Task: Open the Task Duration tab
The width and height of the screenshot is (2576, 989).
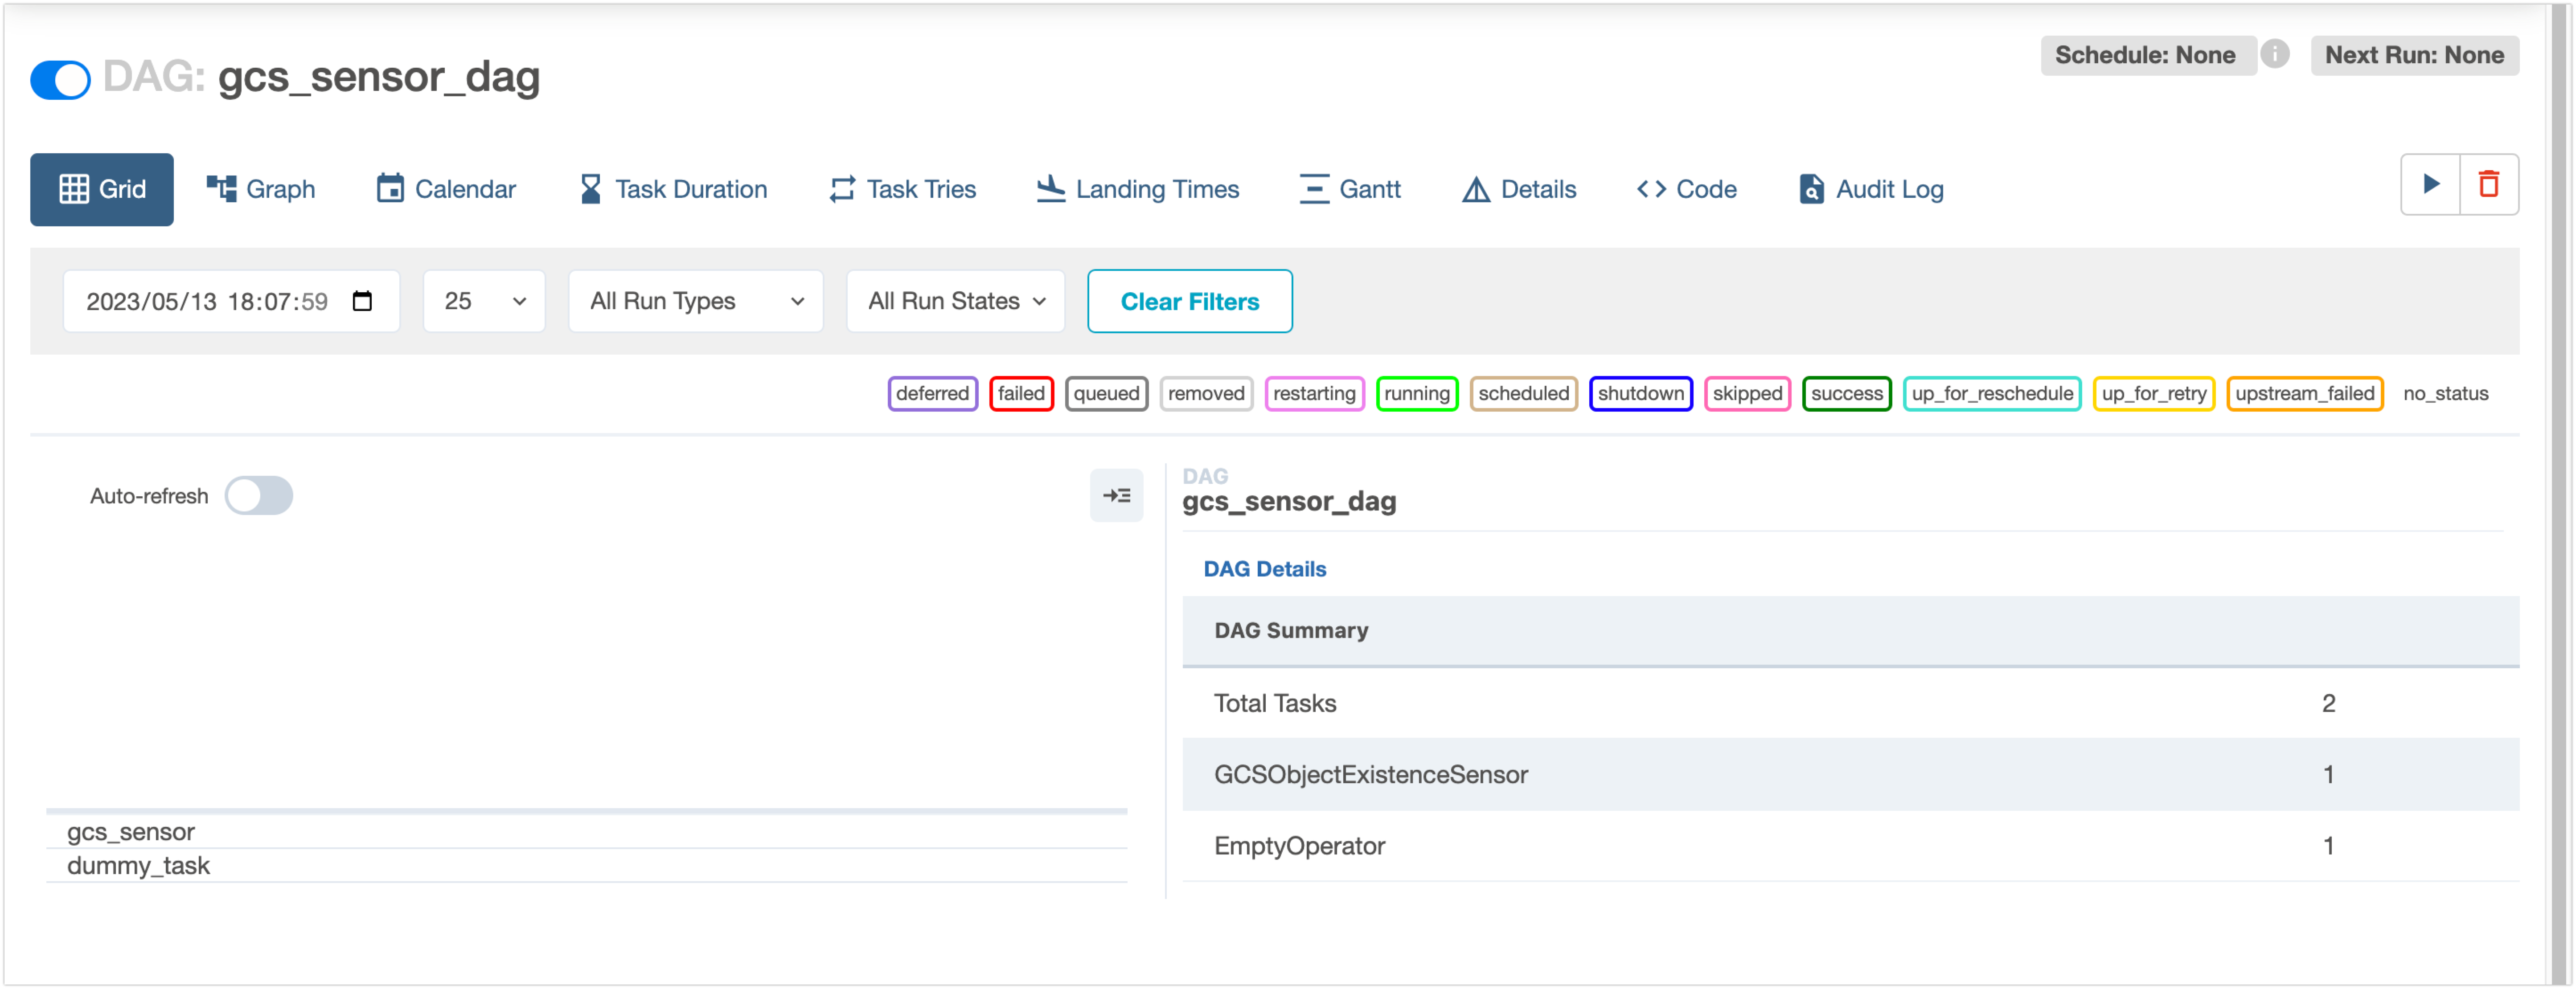Action: pyautogui.click(x=673, y=189)
